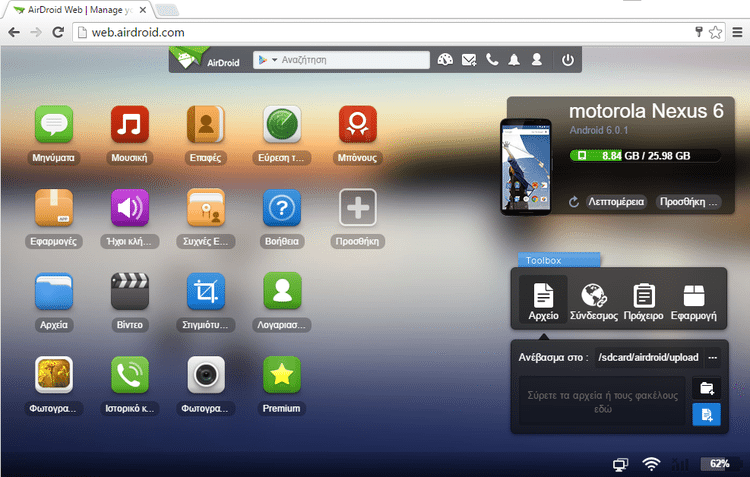Open the Λογαριασ... account app
750x477 pixels.
click(x=282, y=291)
